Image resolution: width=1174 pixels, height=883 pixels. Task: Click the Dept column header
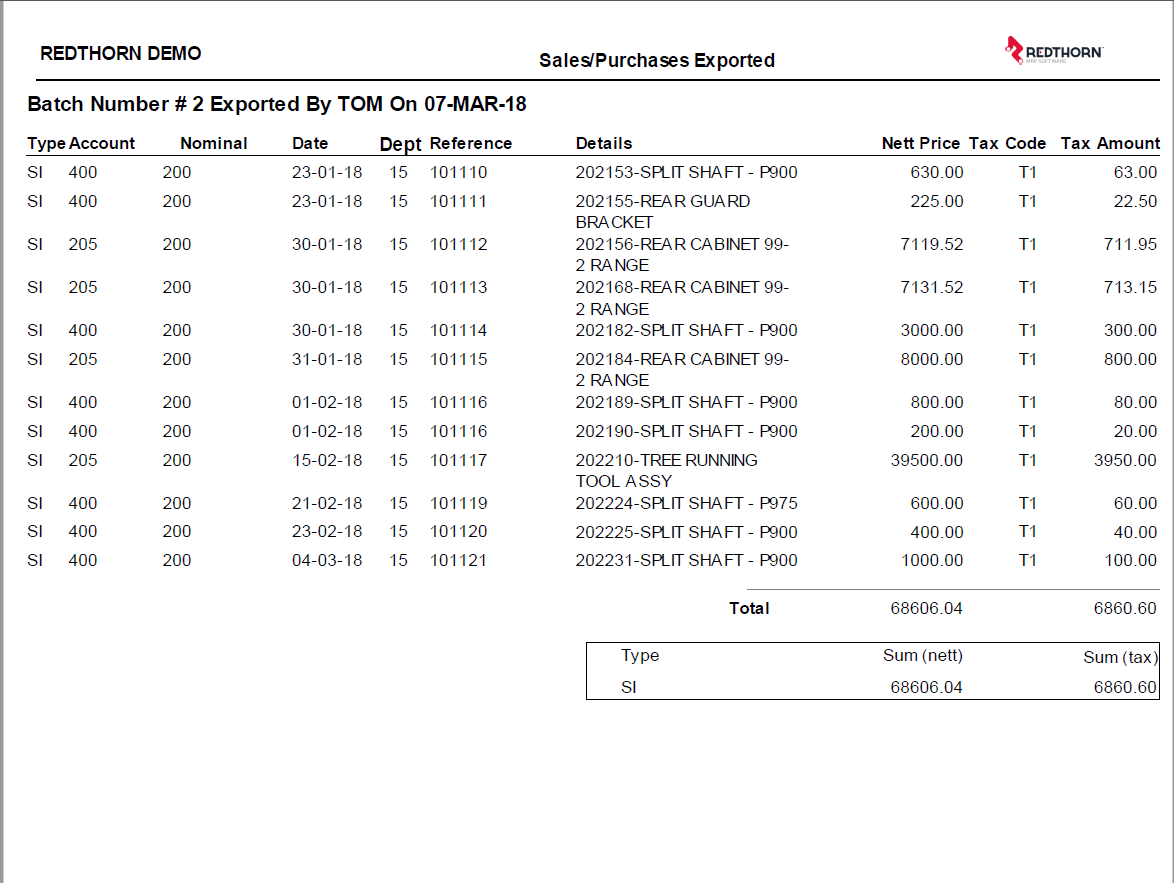click(400, 143)
